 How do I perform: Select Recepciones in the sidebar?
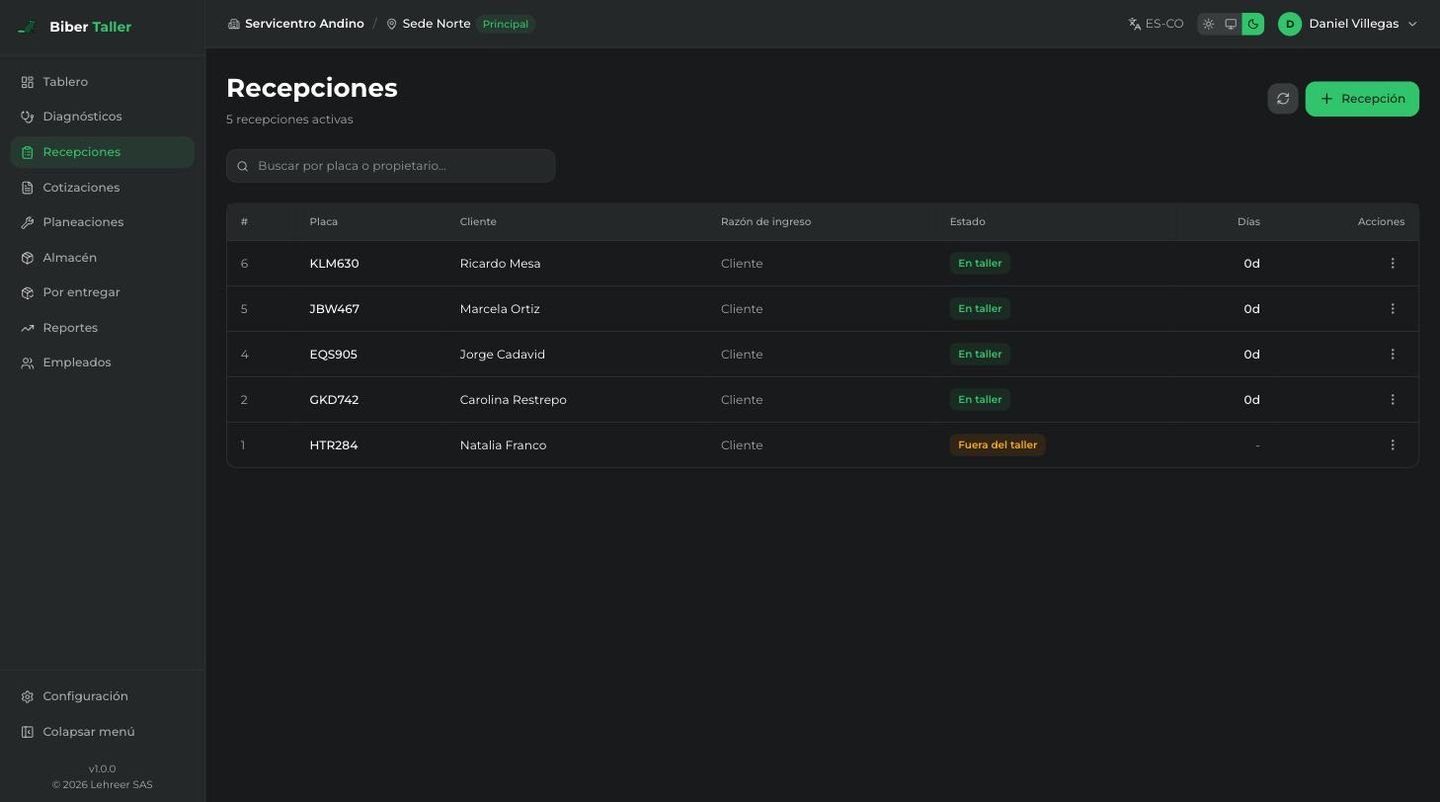pos(102,152)
